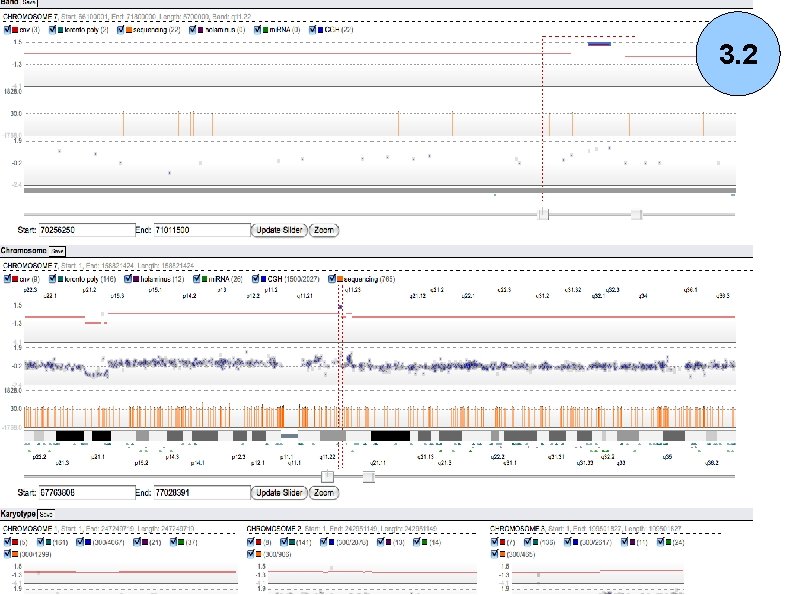
Task: Click right slider handle in Band panel
Action: pyautogui.click(x=637, y=215)
